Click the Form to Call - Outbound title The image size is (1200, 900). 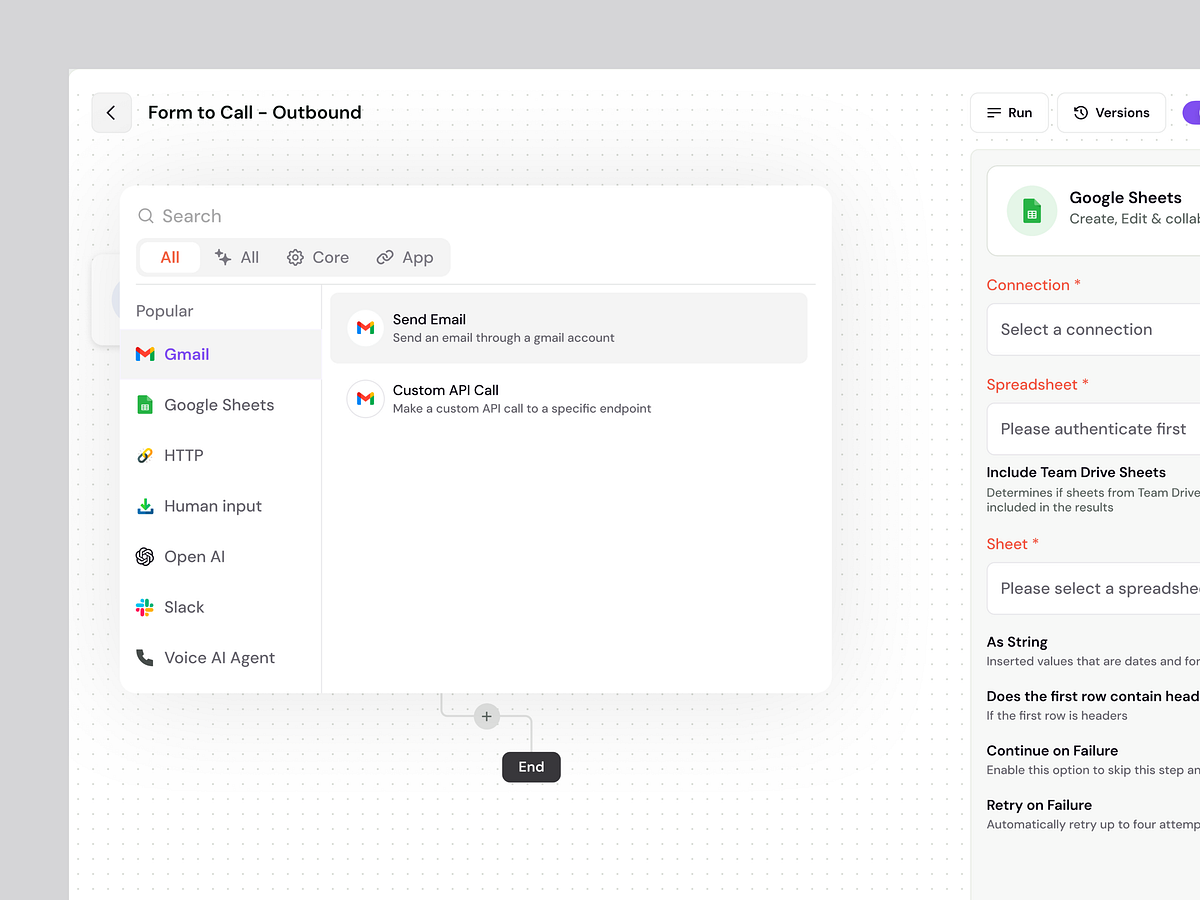[x=255, y=113]
